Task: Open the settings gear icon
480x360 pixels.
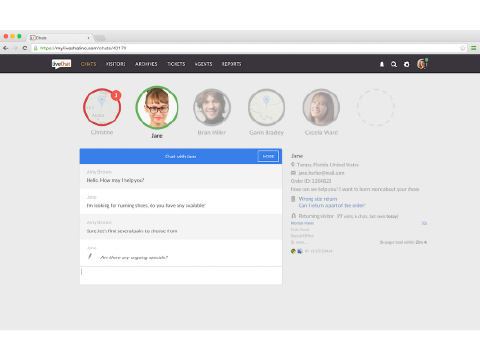Action: point(407,64)
